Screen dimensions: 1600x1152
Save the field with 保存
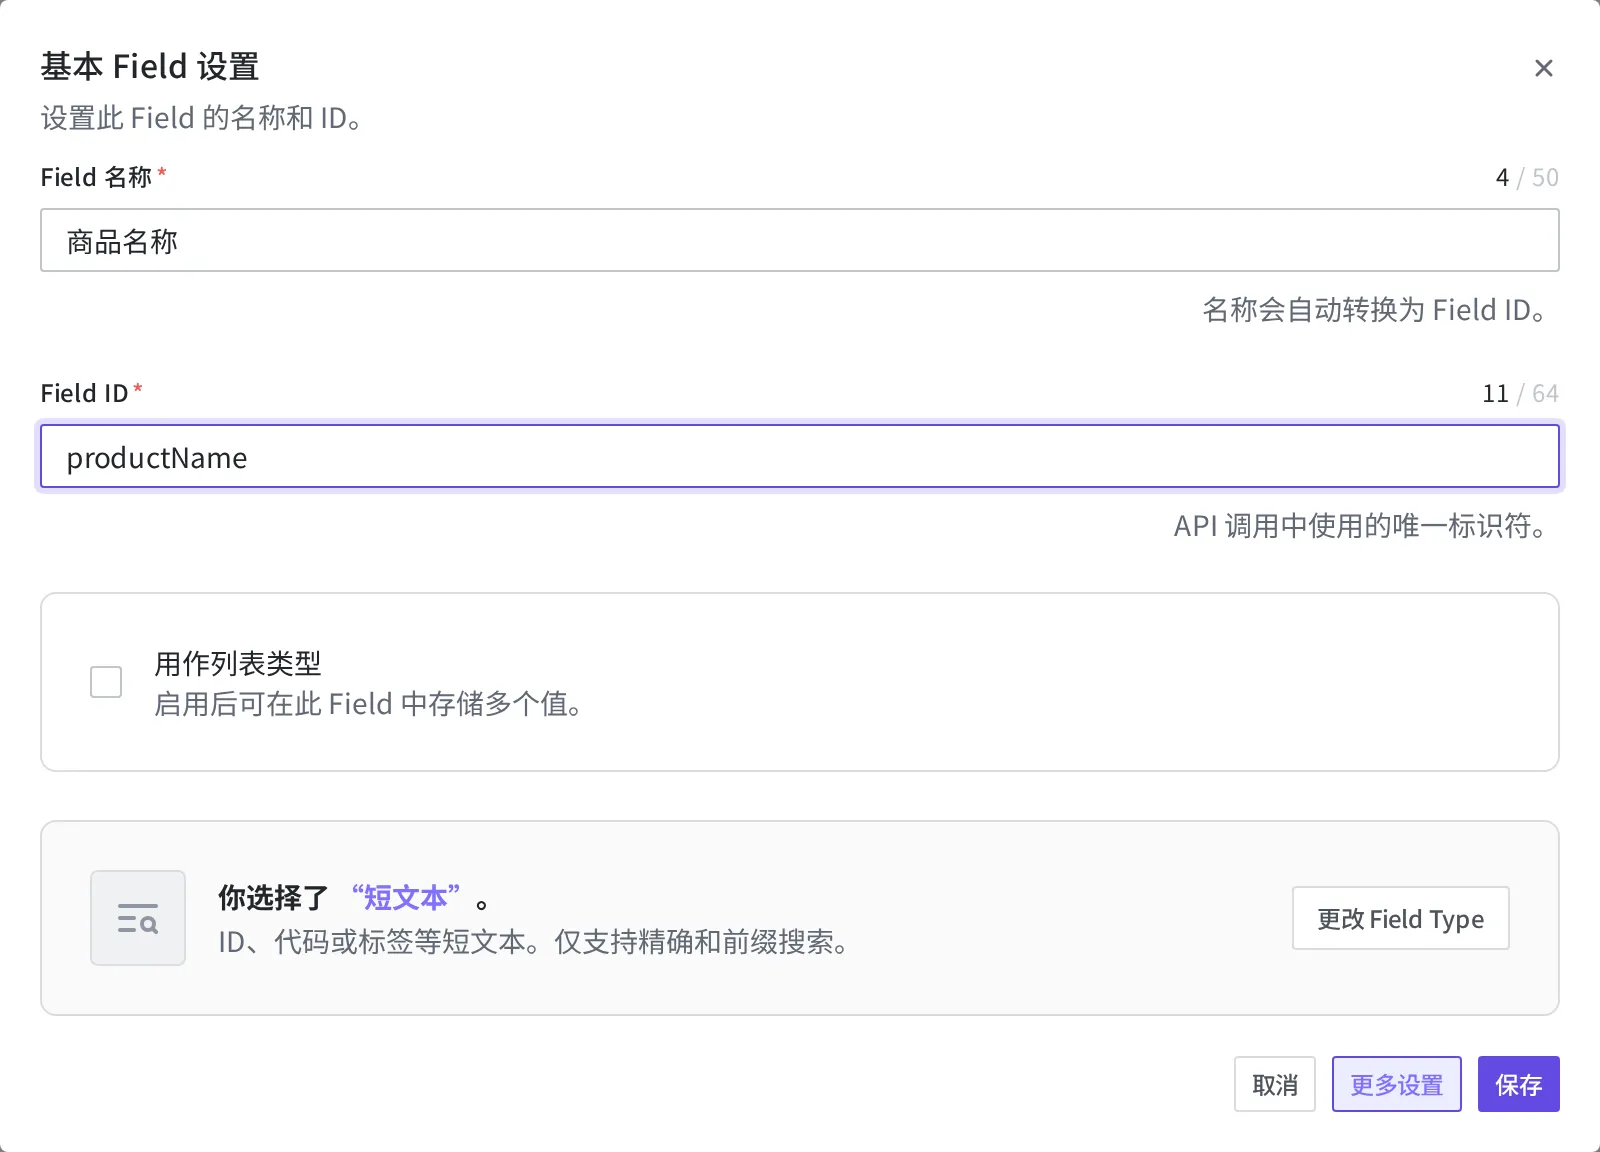(1519, 1085)
